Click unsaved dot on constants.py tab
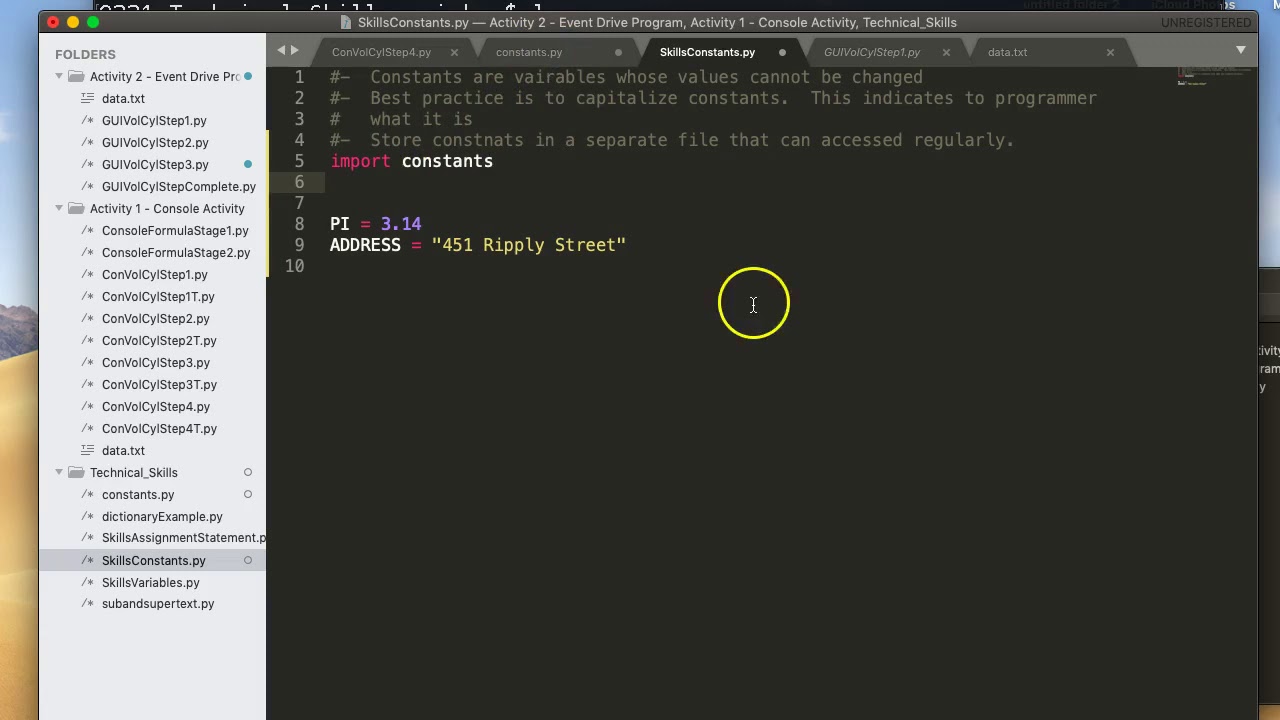 [618, 52]
